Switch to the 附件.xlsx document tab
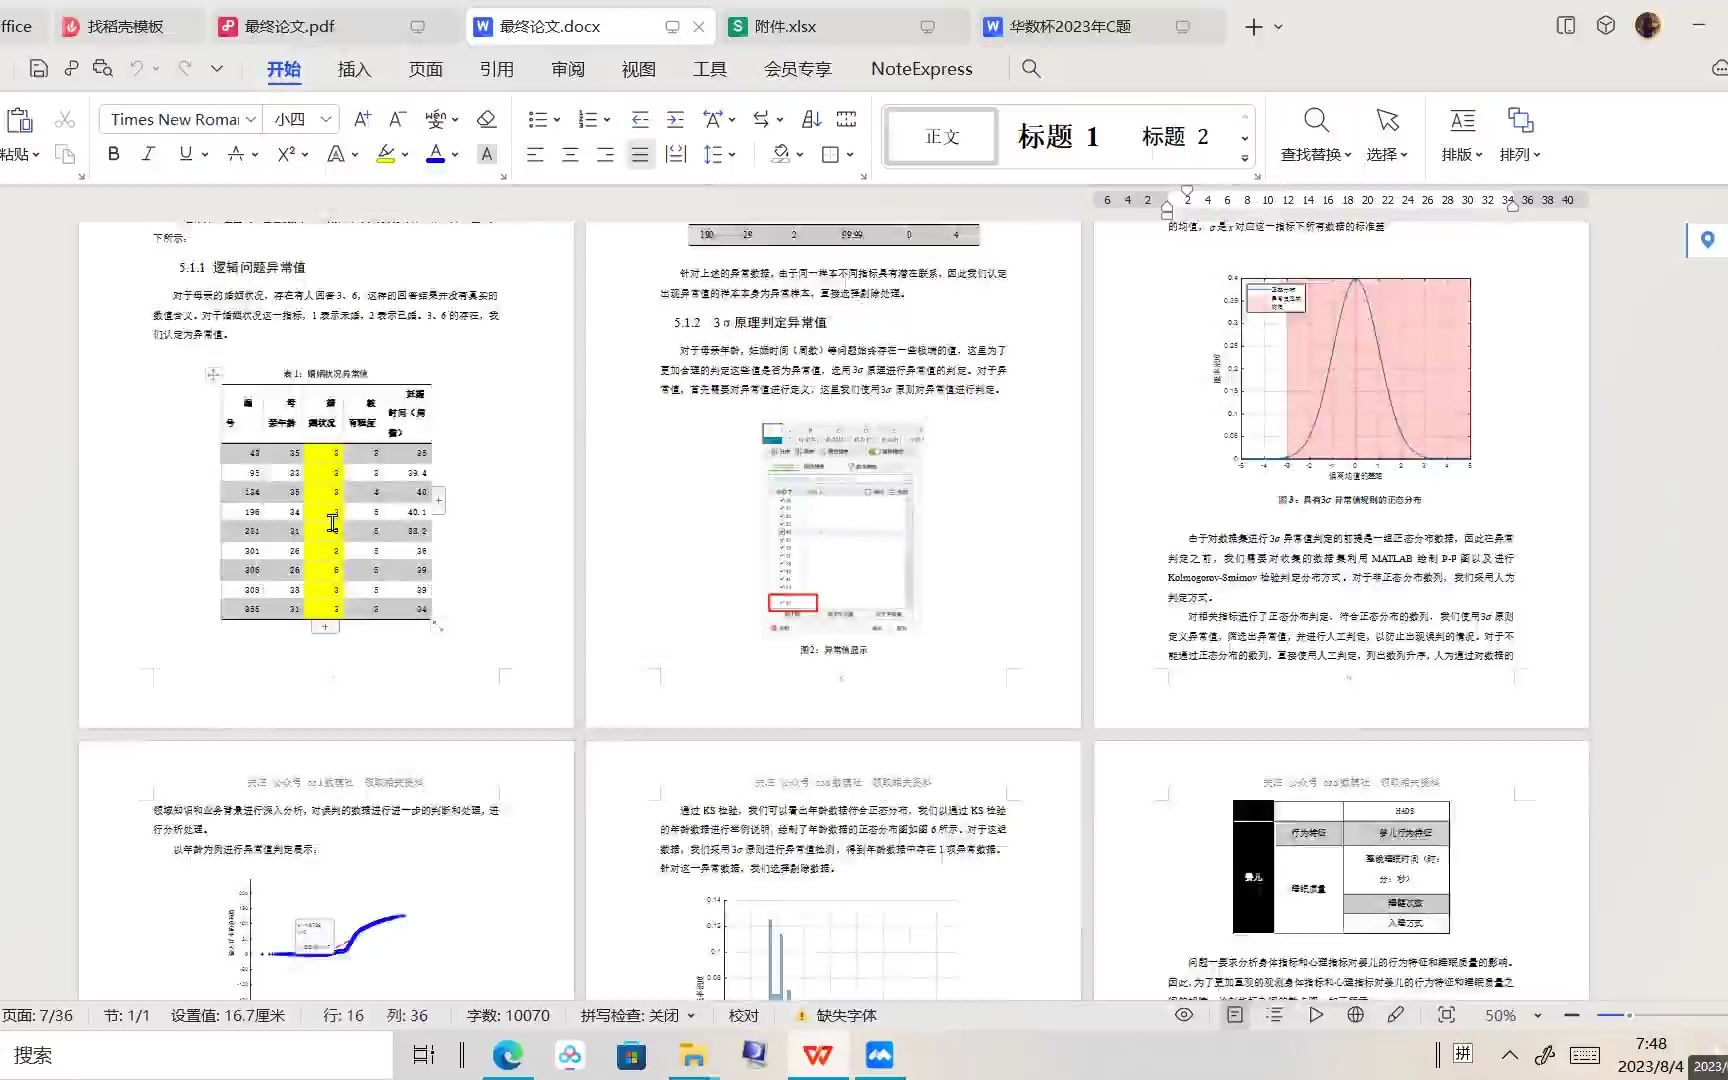This screenshot has width=1728, height=1080. click(785, 26)
